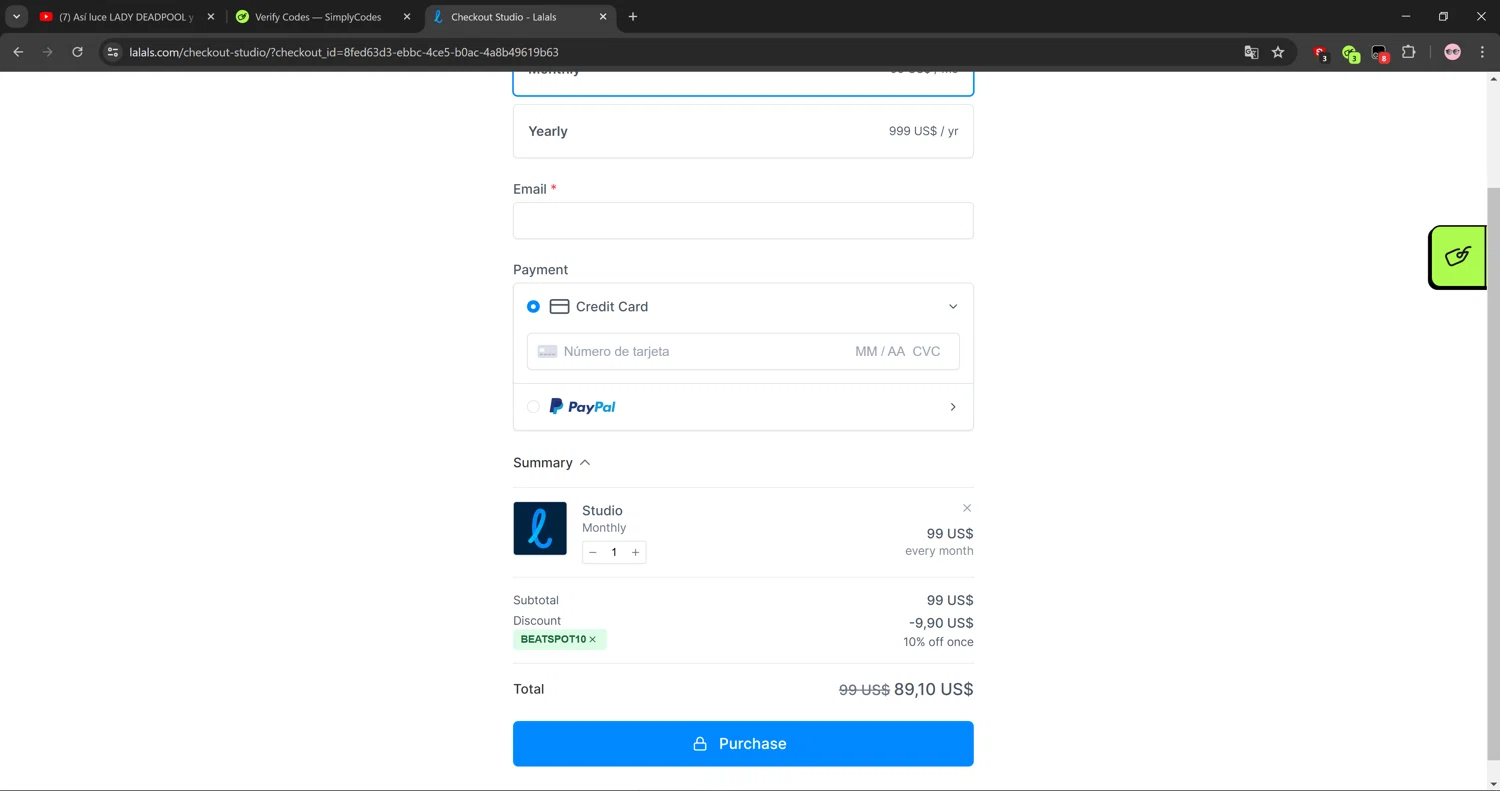Open the dark extension with badge 8
The image size is (1500, 791).
coord(1380,53)
